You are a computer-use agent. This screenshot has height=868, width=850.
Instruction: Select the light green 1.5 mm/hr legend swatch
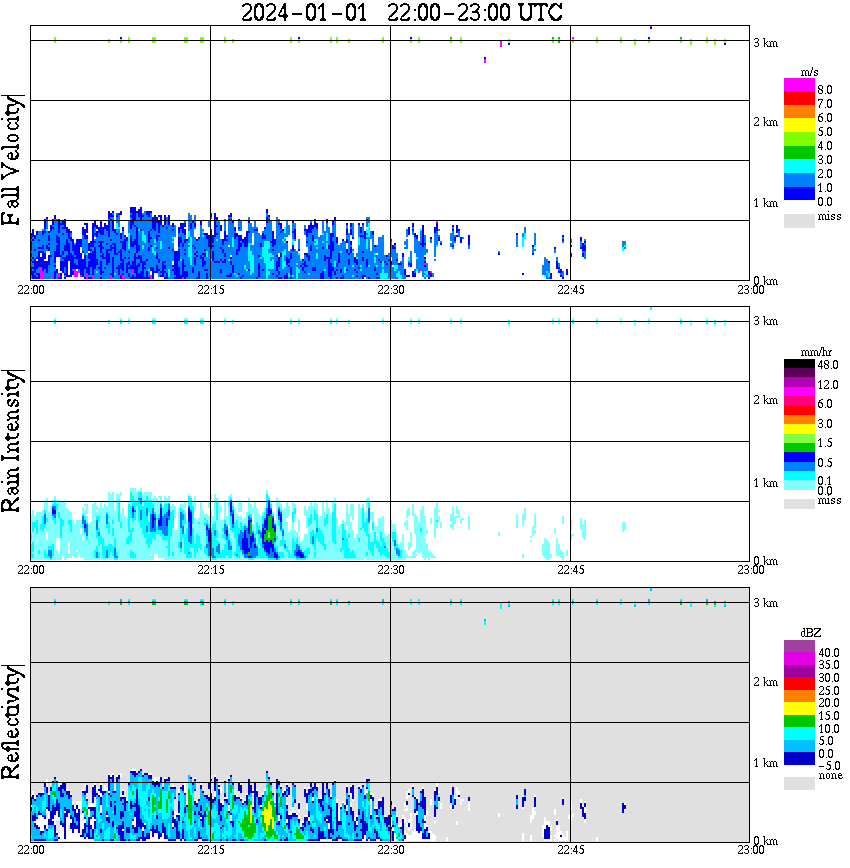click(799, 438)
